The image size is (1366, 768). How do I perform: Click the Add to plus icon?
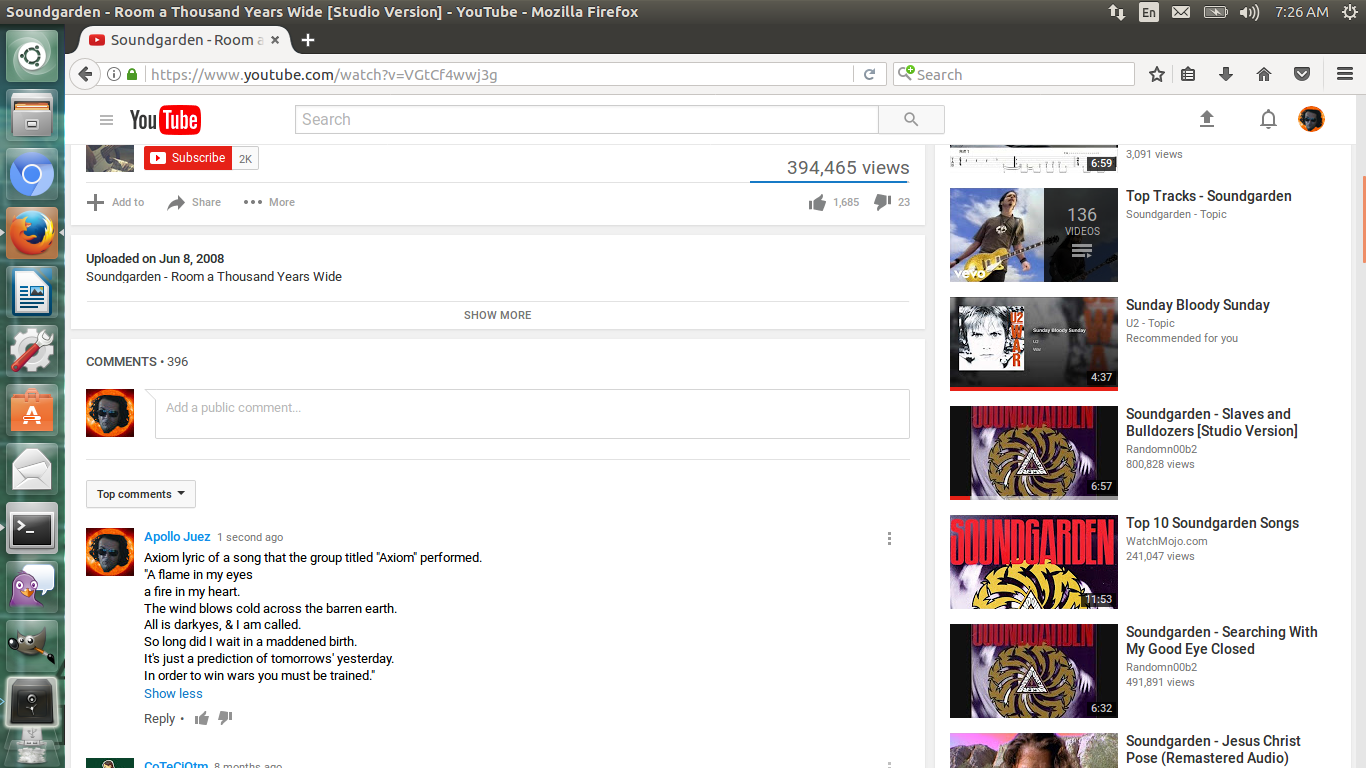(95, 203)
